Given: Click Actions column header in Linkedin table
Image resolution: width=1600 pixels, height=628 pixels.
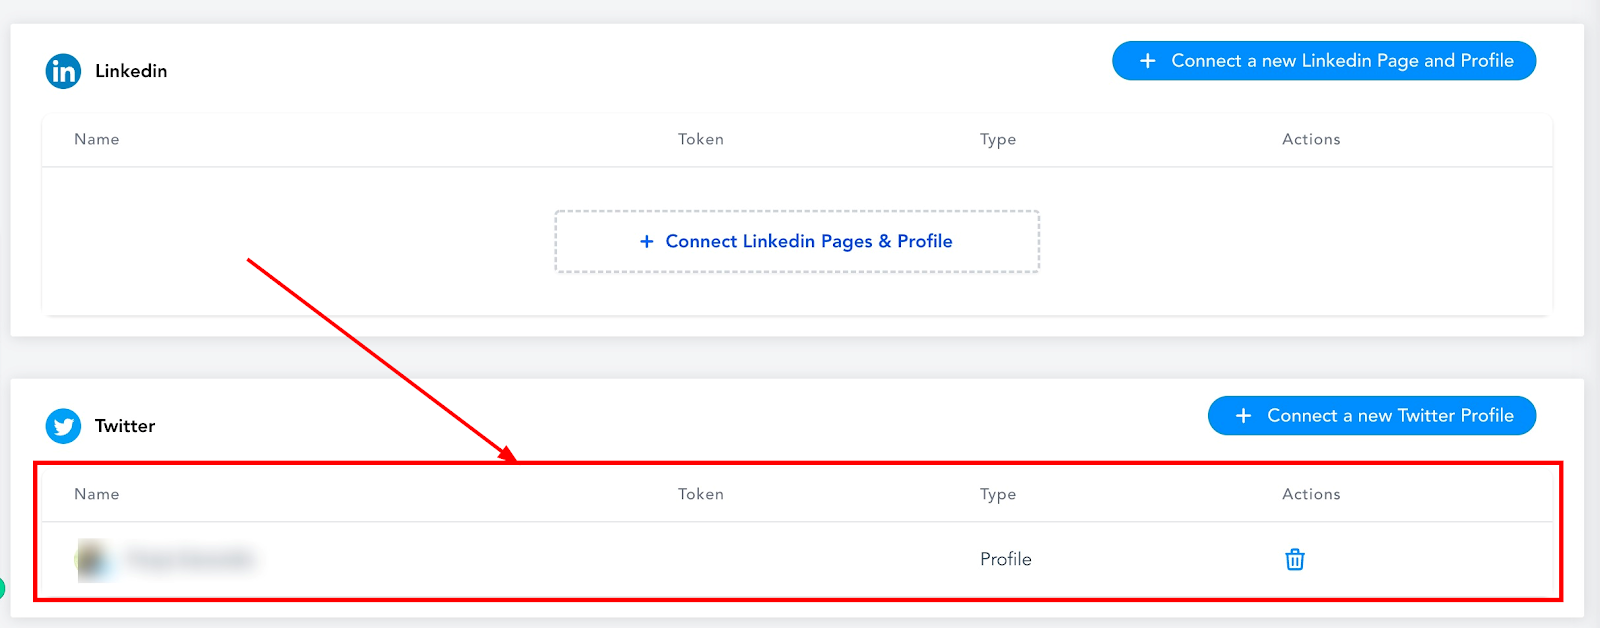Looking at the screenshot, I should [1311, 139].
